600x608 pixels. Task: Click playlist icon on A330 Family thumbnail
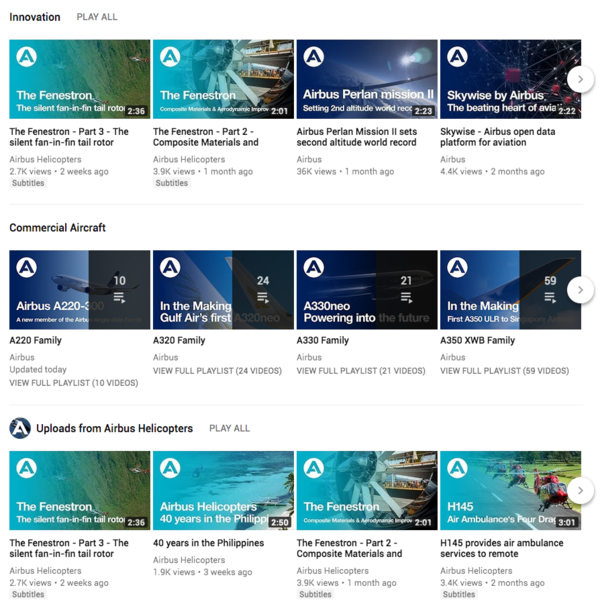click(x=406, y=298)
